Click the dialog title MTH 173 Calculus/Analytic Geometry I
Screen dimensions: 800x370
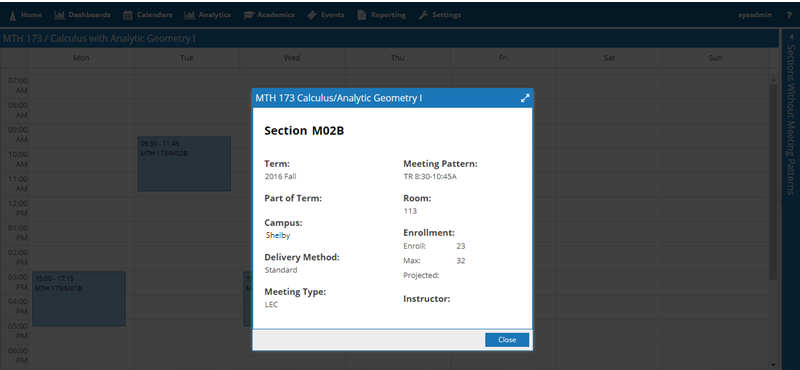coord(339,98)
